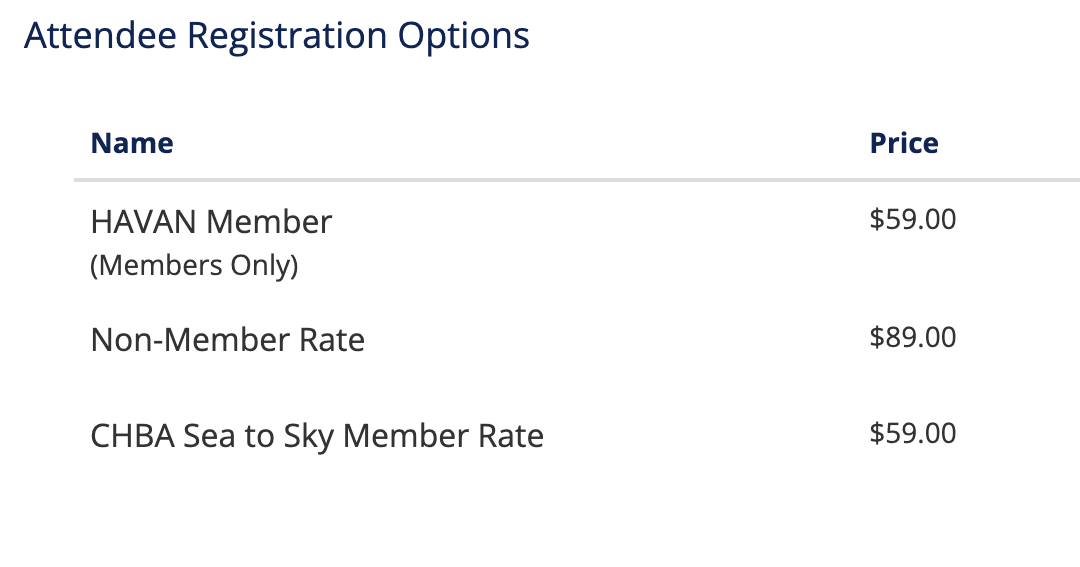This screenshot has height=567, width=1080.
Task: Click the $89.00 price
Action: coord(913,337)
